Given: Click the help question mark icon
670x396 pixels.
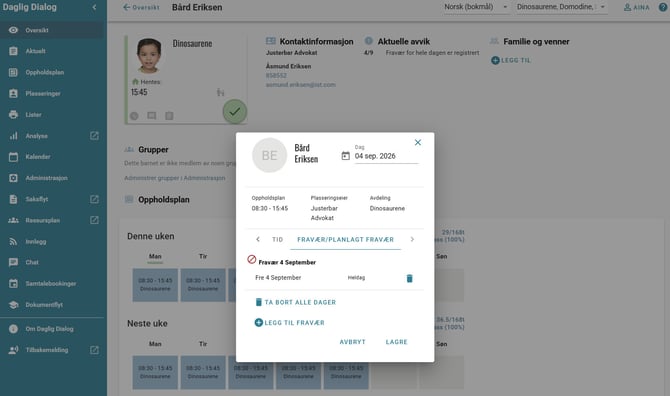Looking at the screenshot, I should [x=663, y=7].
